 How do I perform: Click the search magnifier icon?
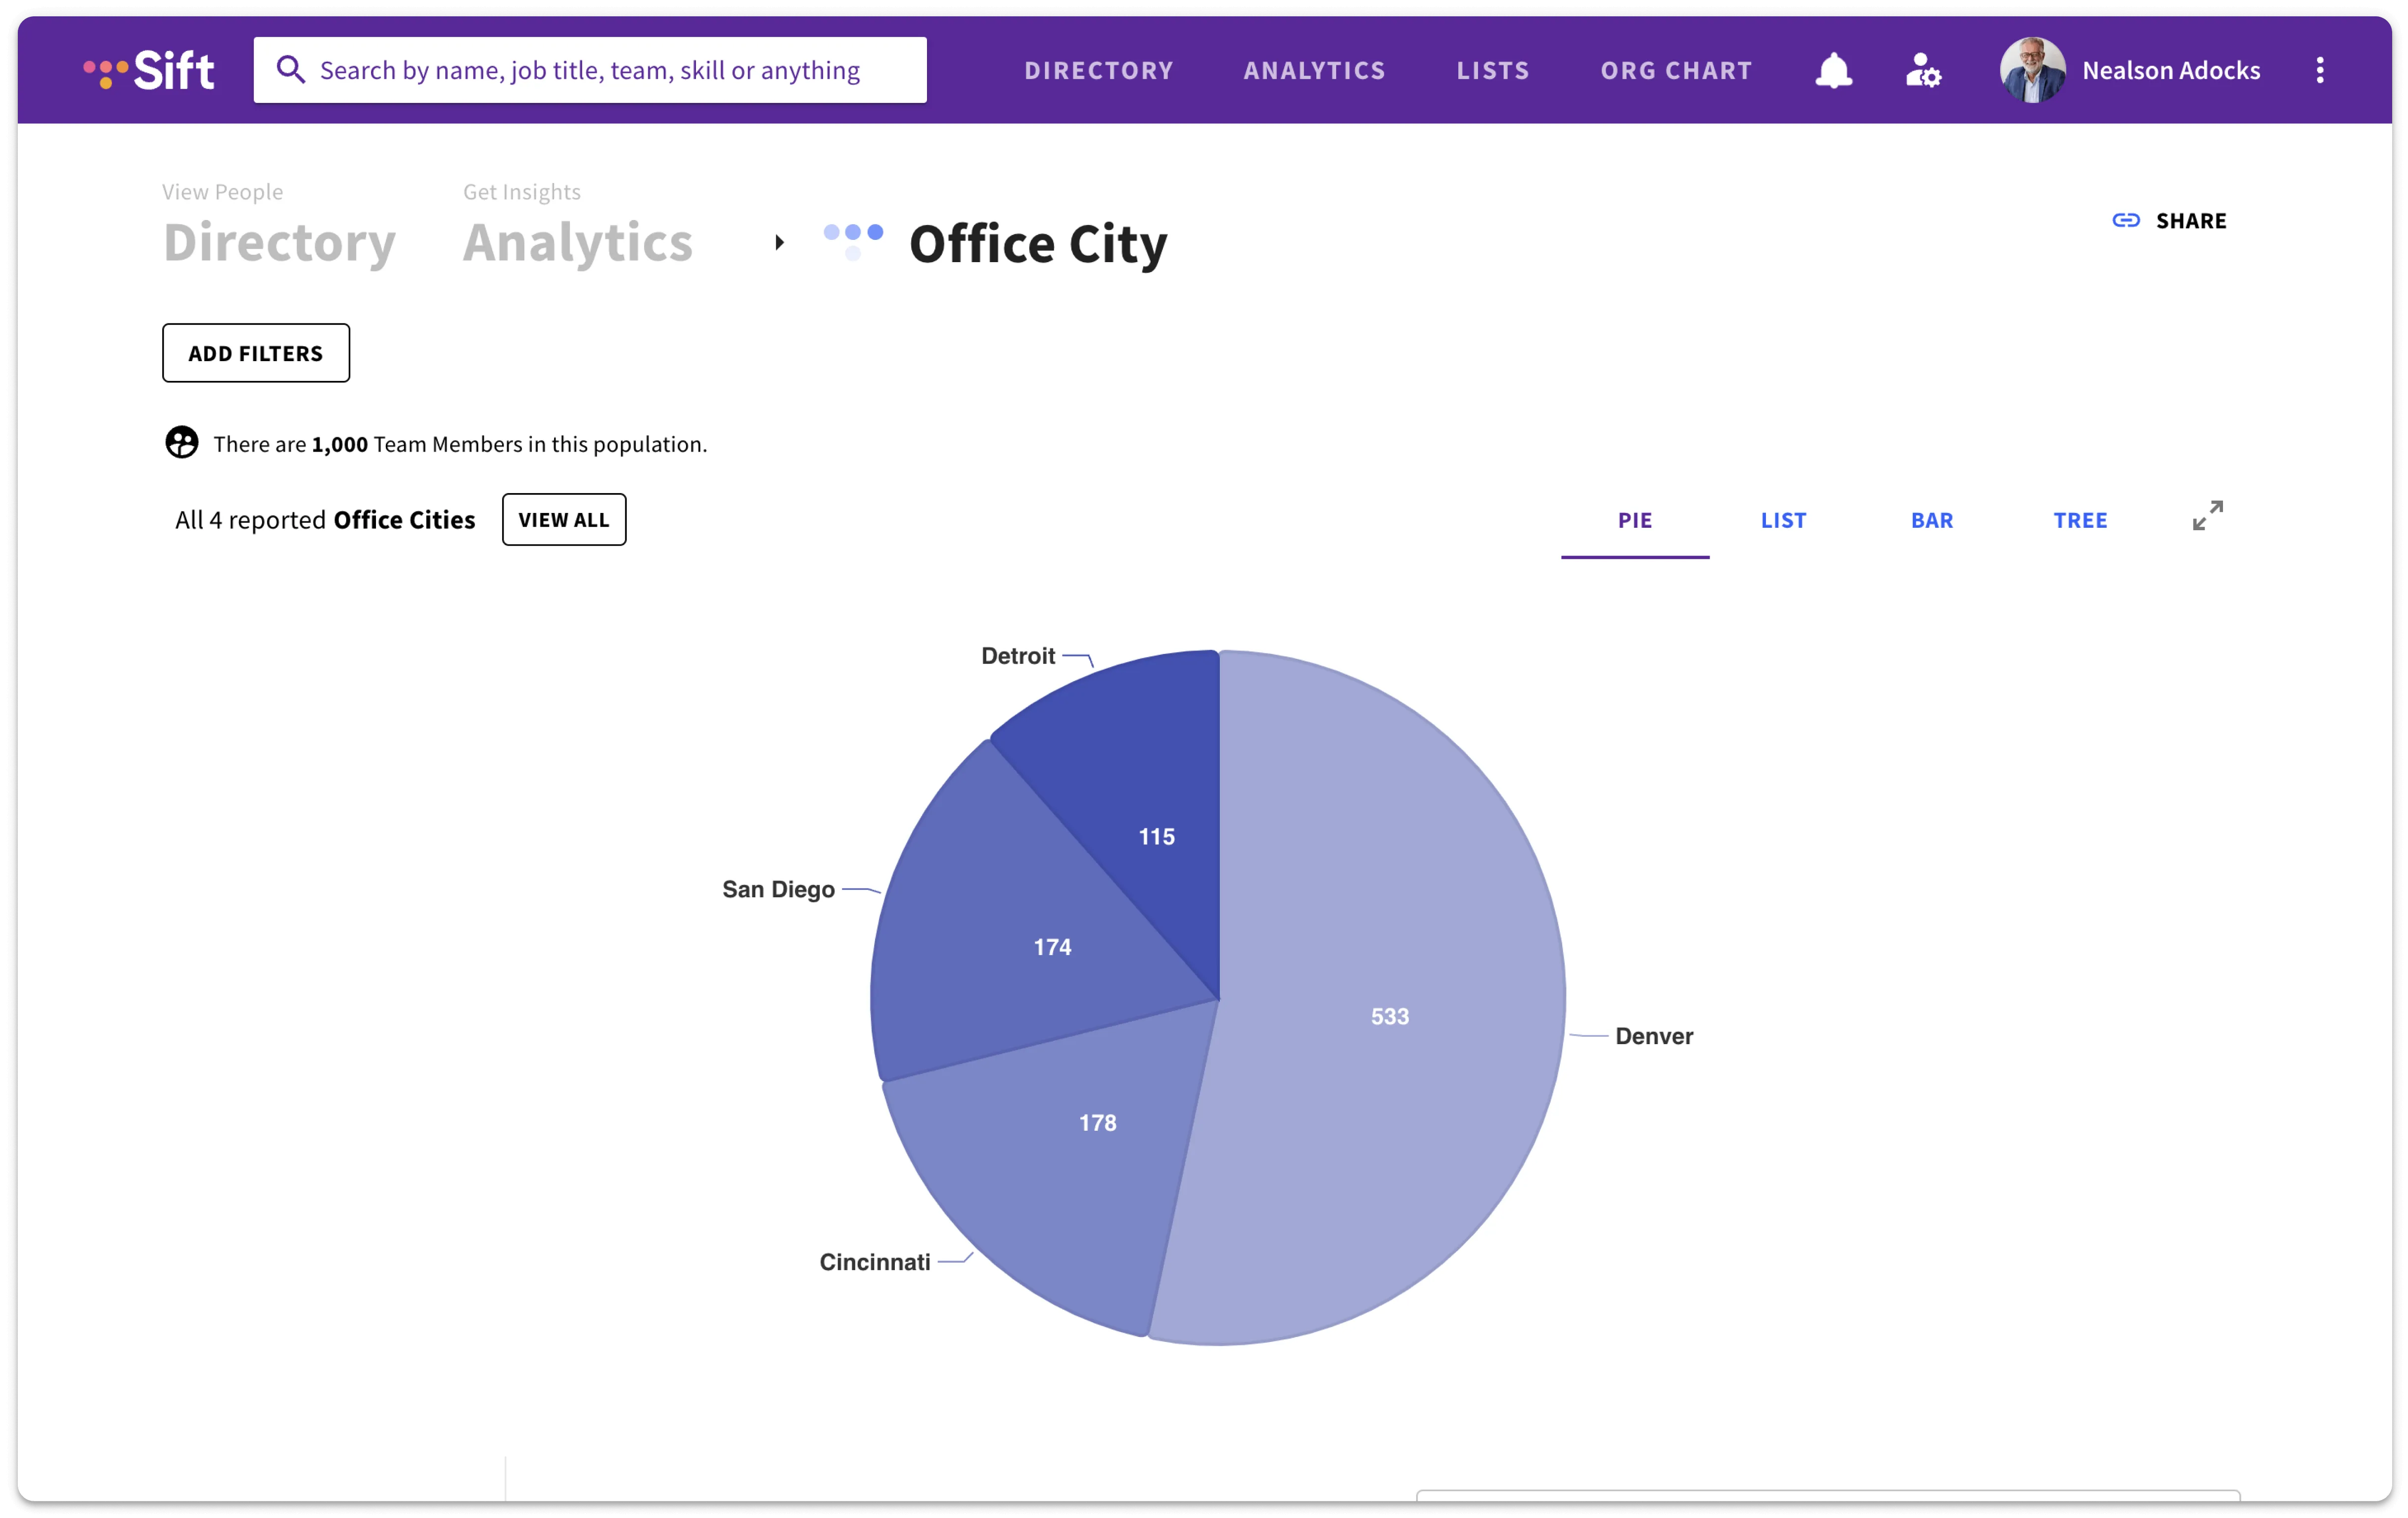(291, 69)
